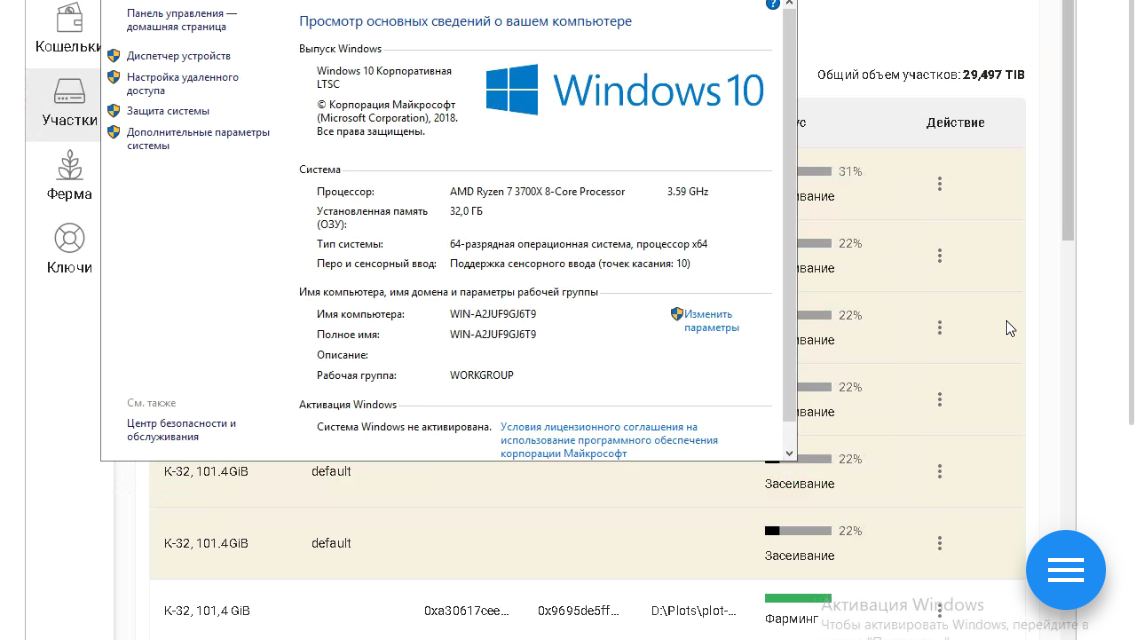This screenshot has height=640, width=1136.
Task: Click Изменить параметры link
Action: (x=711, y=320)
